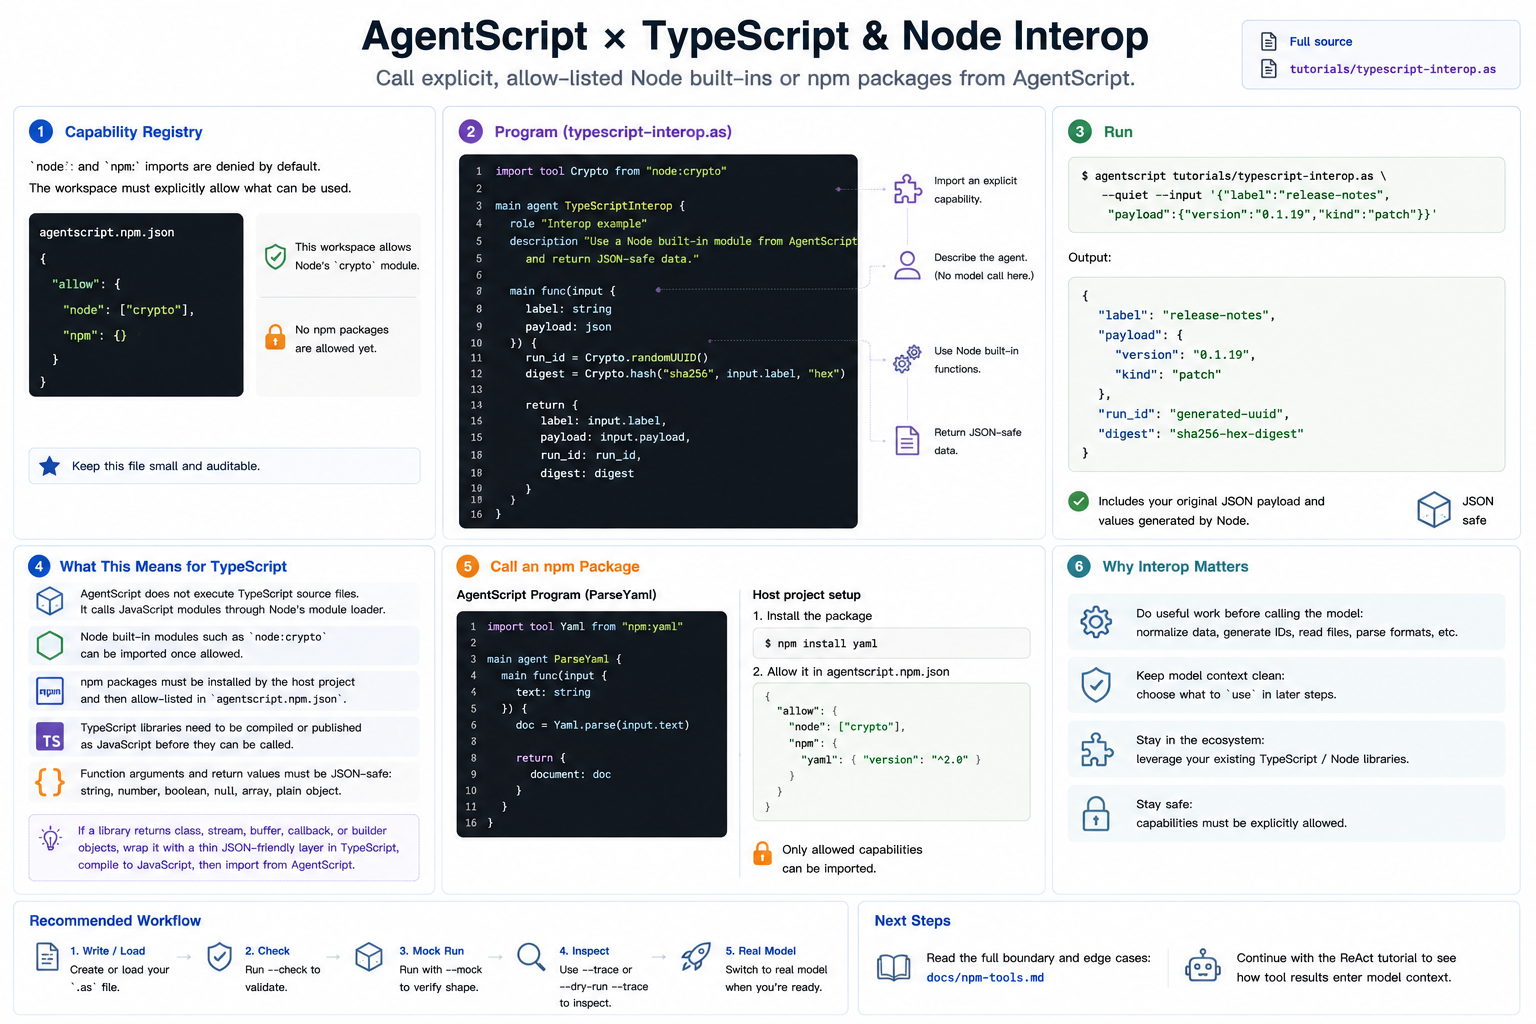Click the npm logo icon
The image size is (1536, 1024).
click(50, 691)
